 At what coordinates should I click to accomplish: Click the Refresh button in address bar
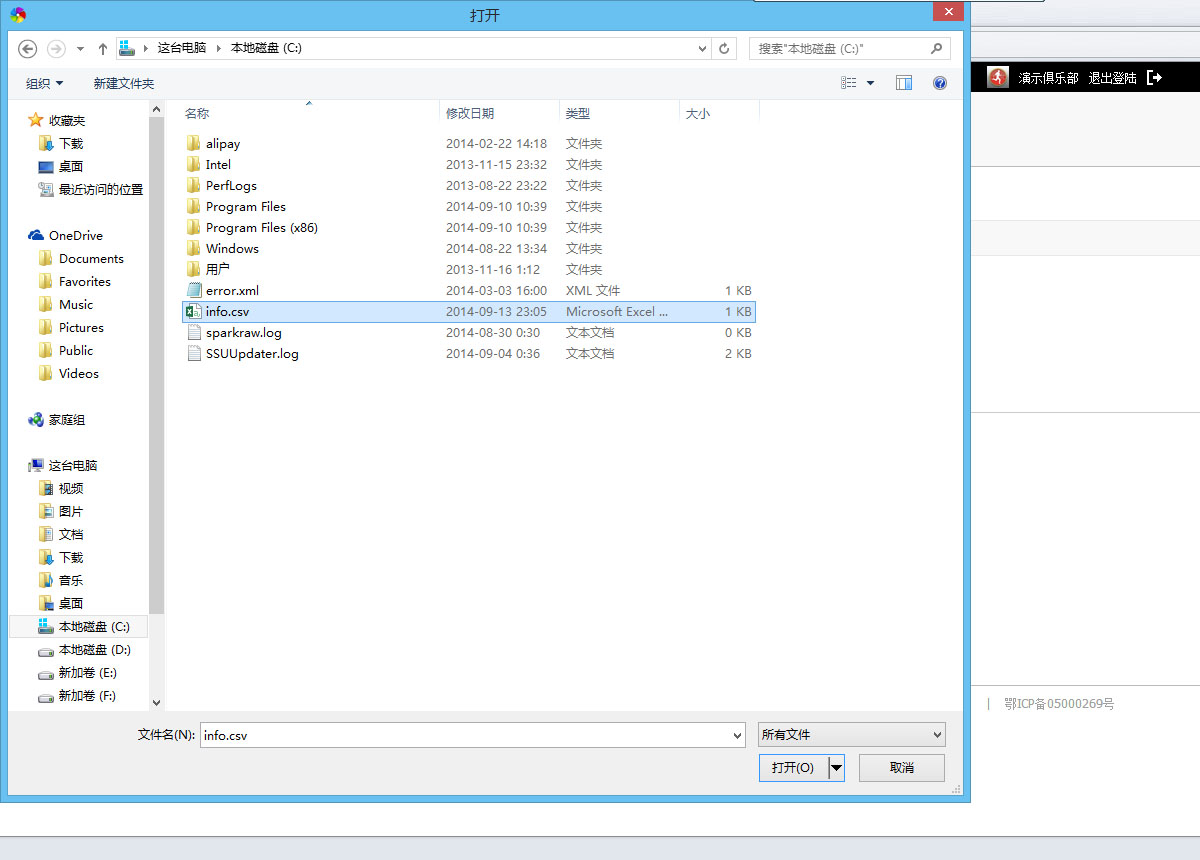[725, 48]
